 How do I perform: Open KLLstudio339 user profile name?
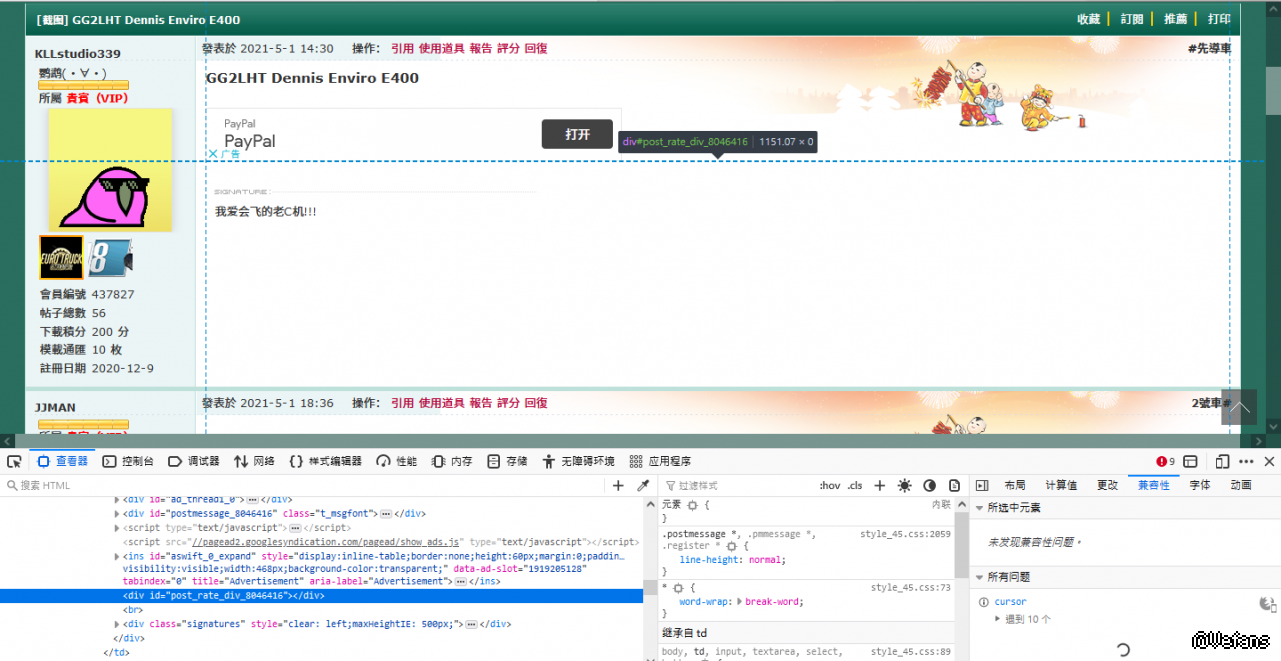pos(78,54)
